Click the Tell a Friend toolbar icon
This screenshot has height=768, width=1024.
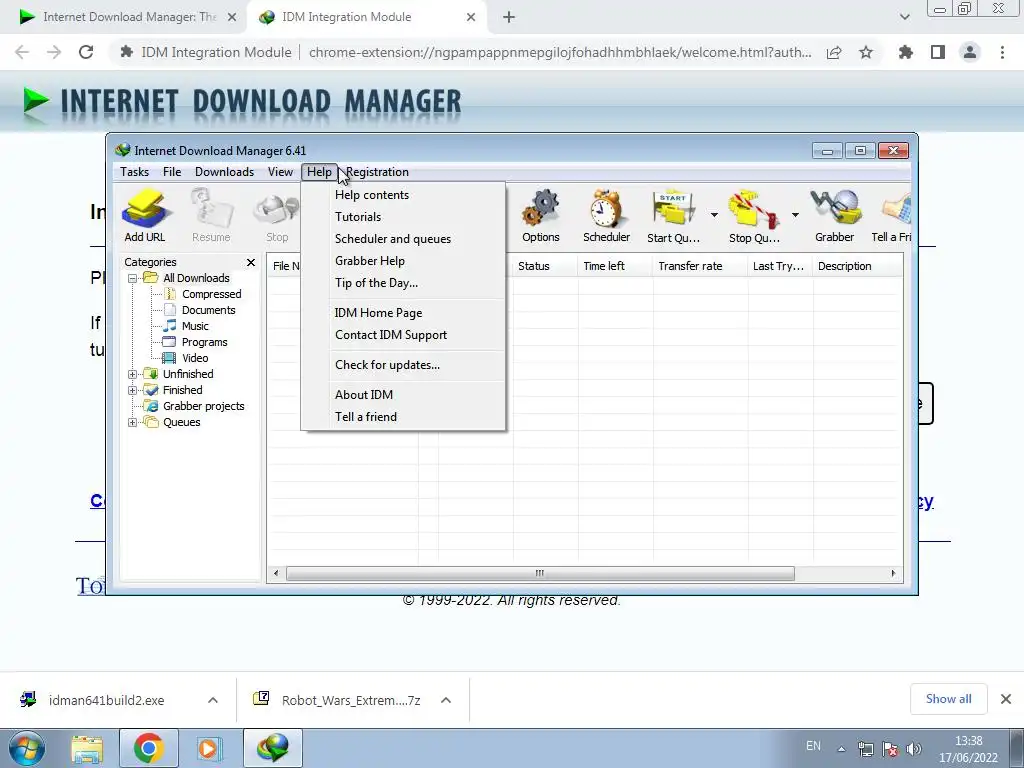(x=892, y=216)
